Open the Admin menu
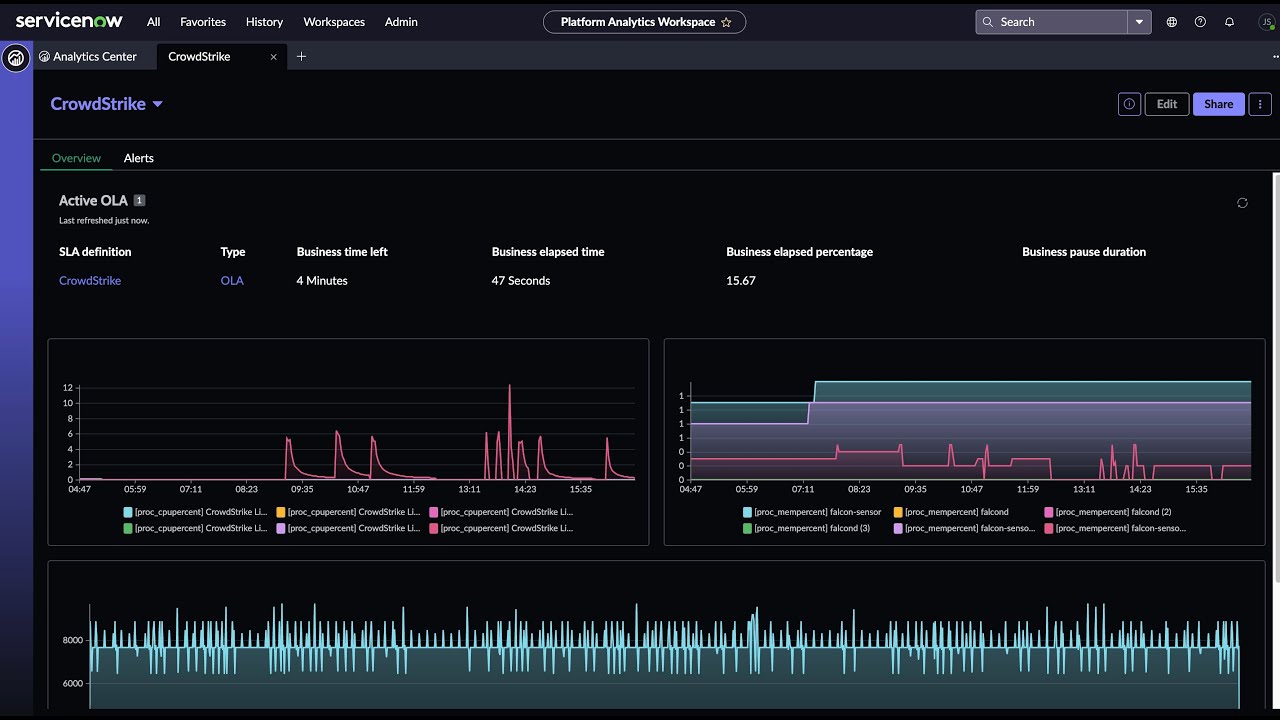Image resolution: width=1280 pixels, height=720 pixels. (401, 22)
